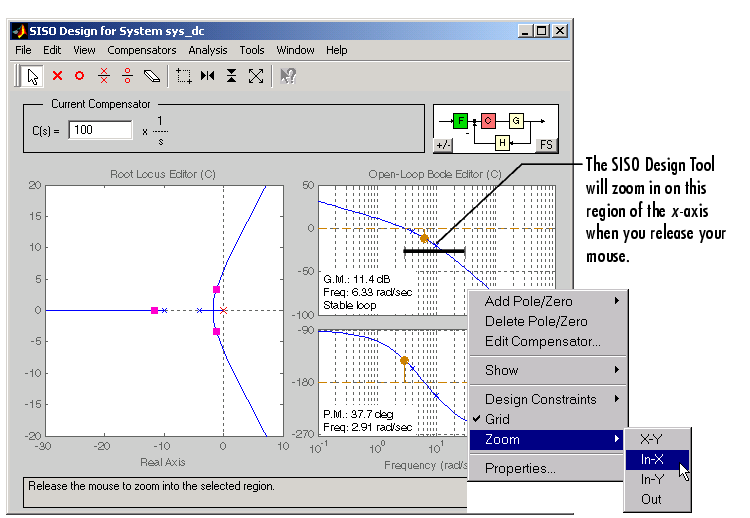Viewport: 750px width, 518px height.
Task: Click upper pink closed-loop pole square
Action: (x=216, y=290)
